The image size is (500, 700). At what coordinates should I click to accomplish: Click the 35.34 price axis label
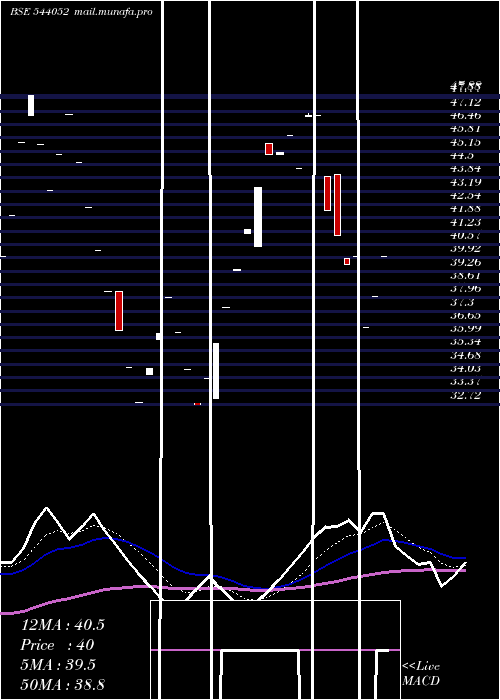point(466,342)
